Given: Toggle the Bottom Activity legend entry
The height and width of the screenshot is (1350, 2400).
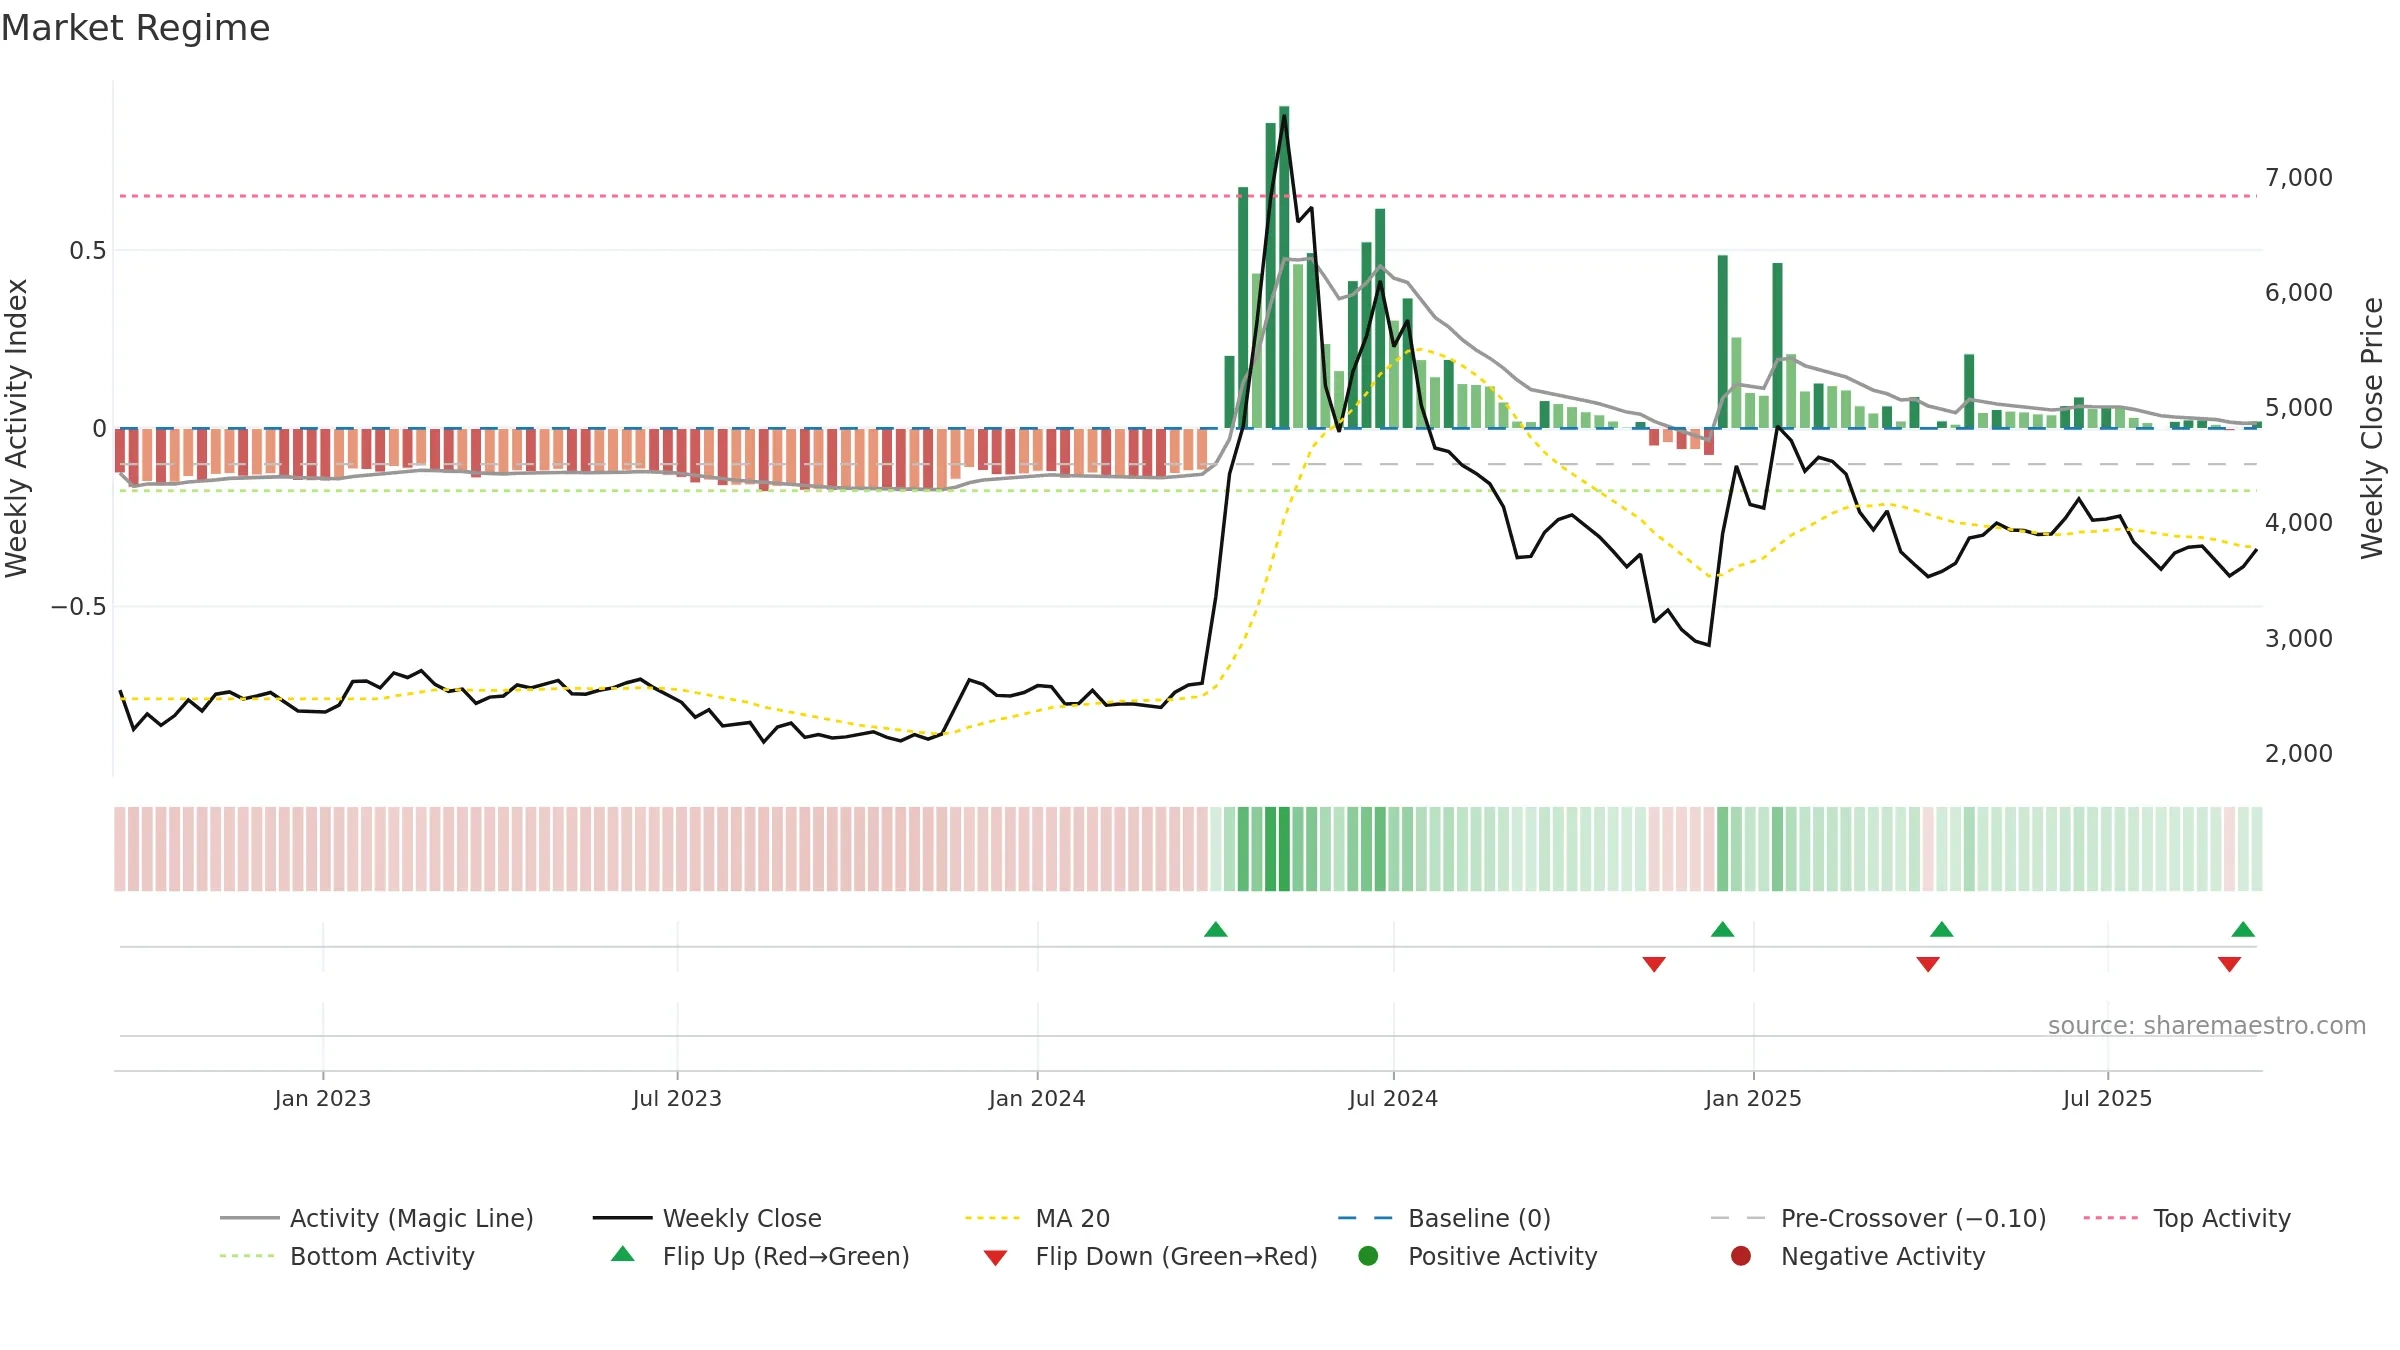Looking at the screenshot, I should [347, 1256].
